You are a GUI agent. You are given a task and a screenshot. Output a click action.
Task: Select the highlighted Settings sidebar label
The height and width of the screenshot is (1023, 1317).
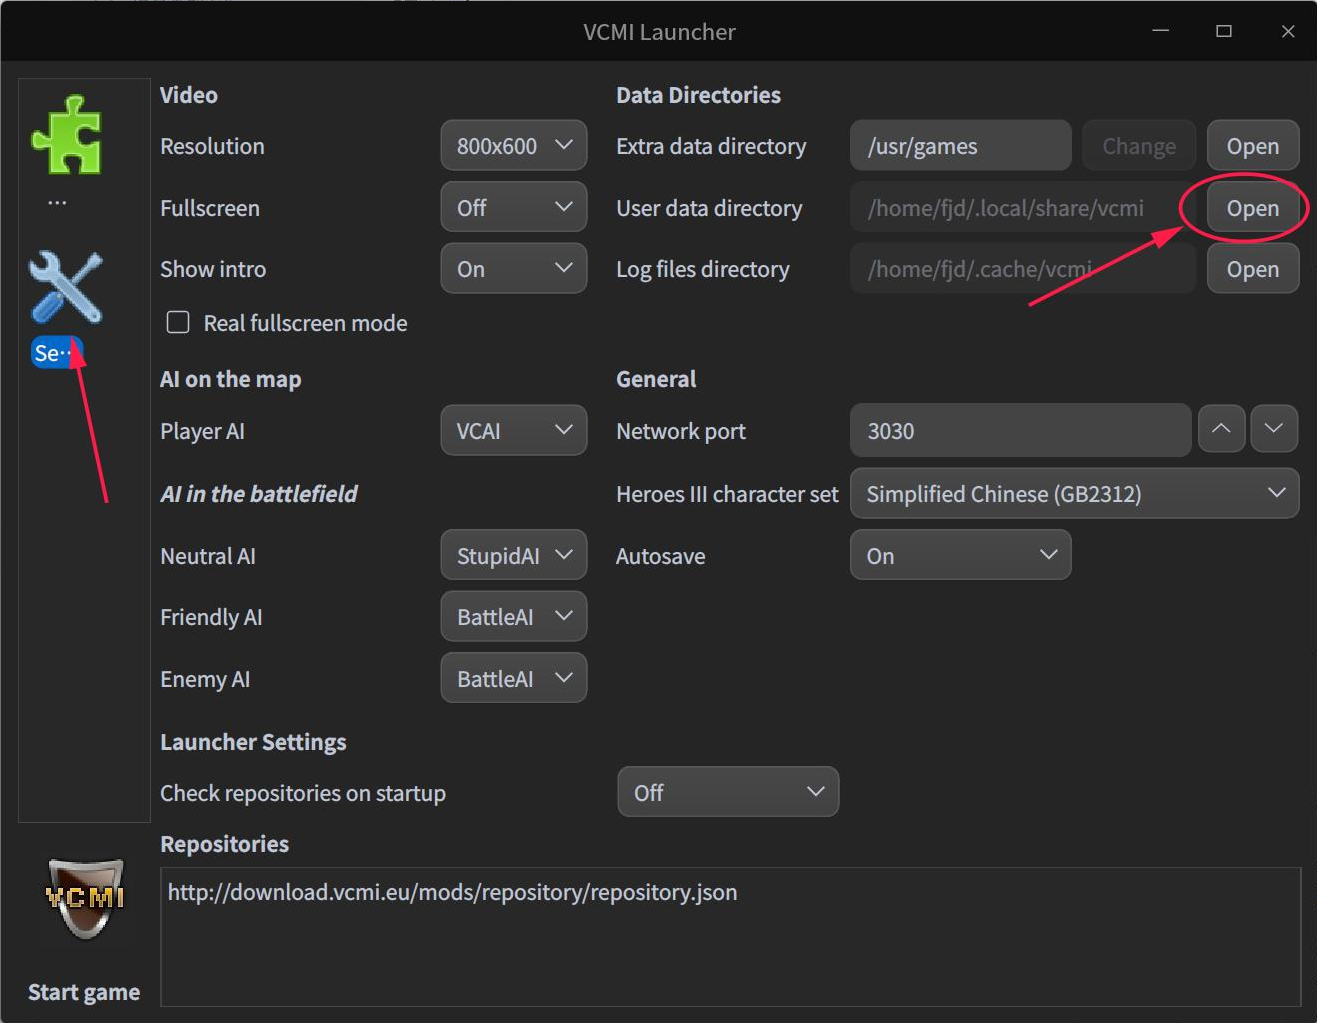tap(57, 352)
